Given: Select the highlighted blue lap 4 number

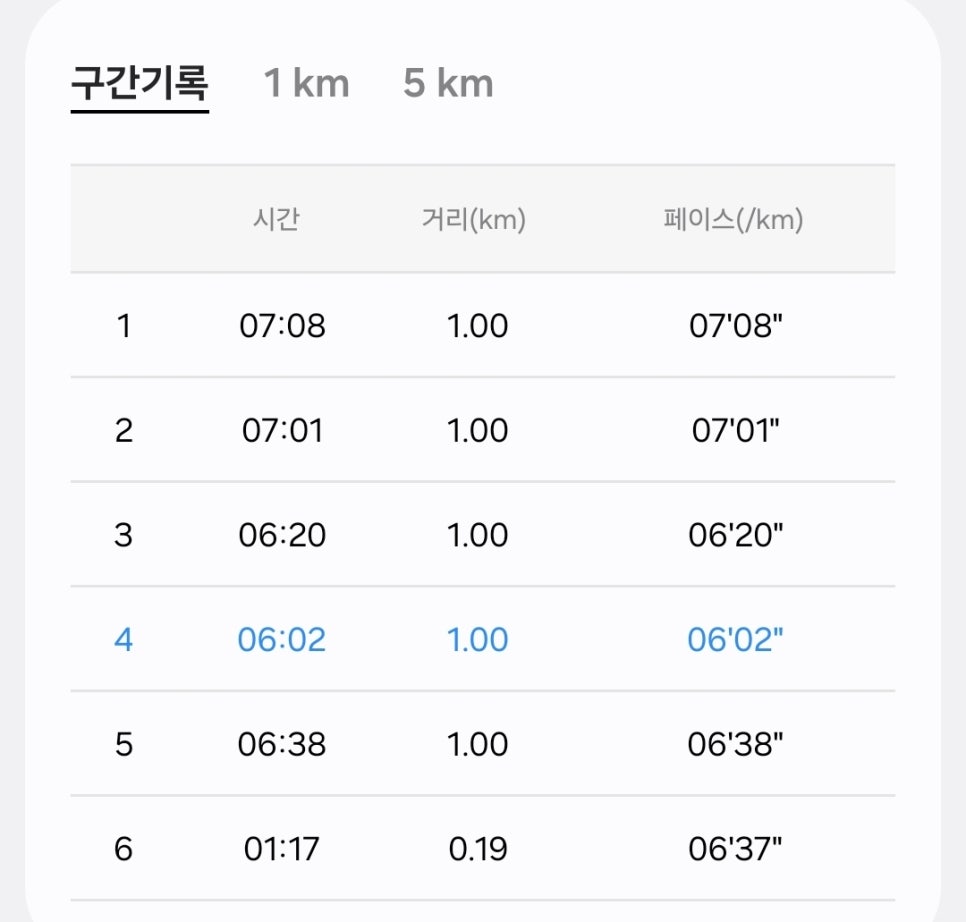Looking at the screenshot, I should pos(123,639).
